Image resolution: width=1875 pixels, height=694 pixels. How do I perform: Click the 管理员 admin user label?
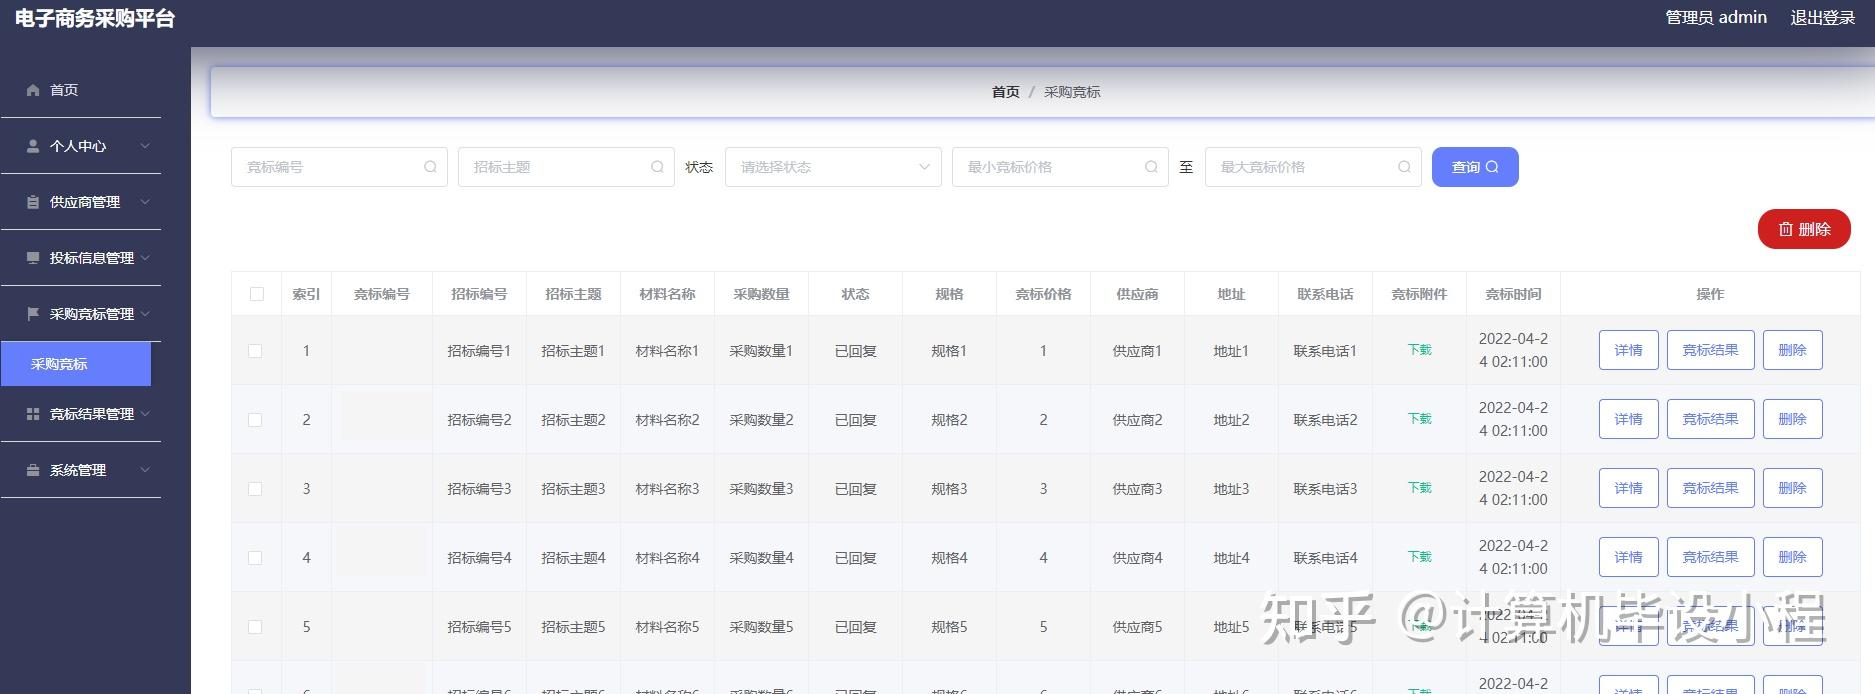1715,18
